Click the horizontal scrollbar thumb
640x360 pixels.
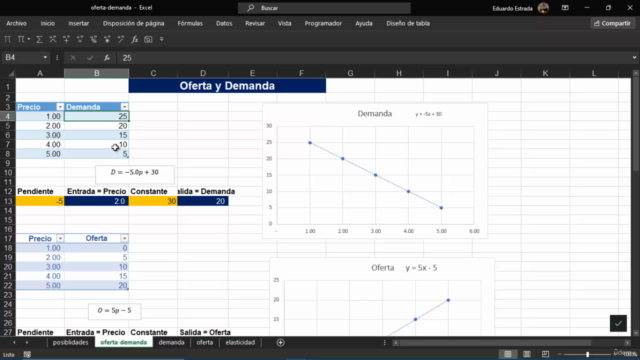tap(495, 342)
